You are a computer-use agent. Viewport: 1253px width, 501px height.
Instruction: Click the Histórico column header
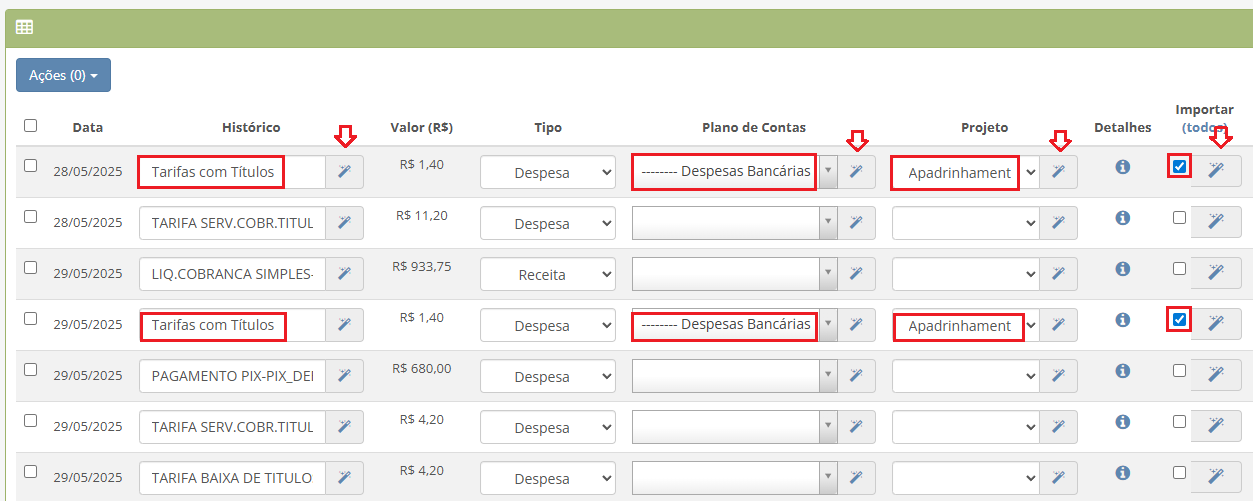coord(251,127)
